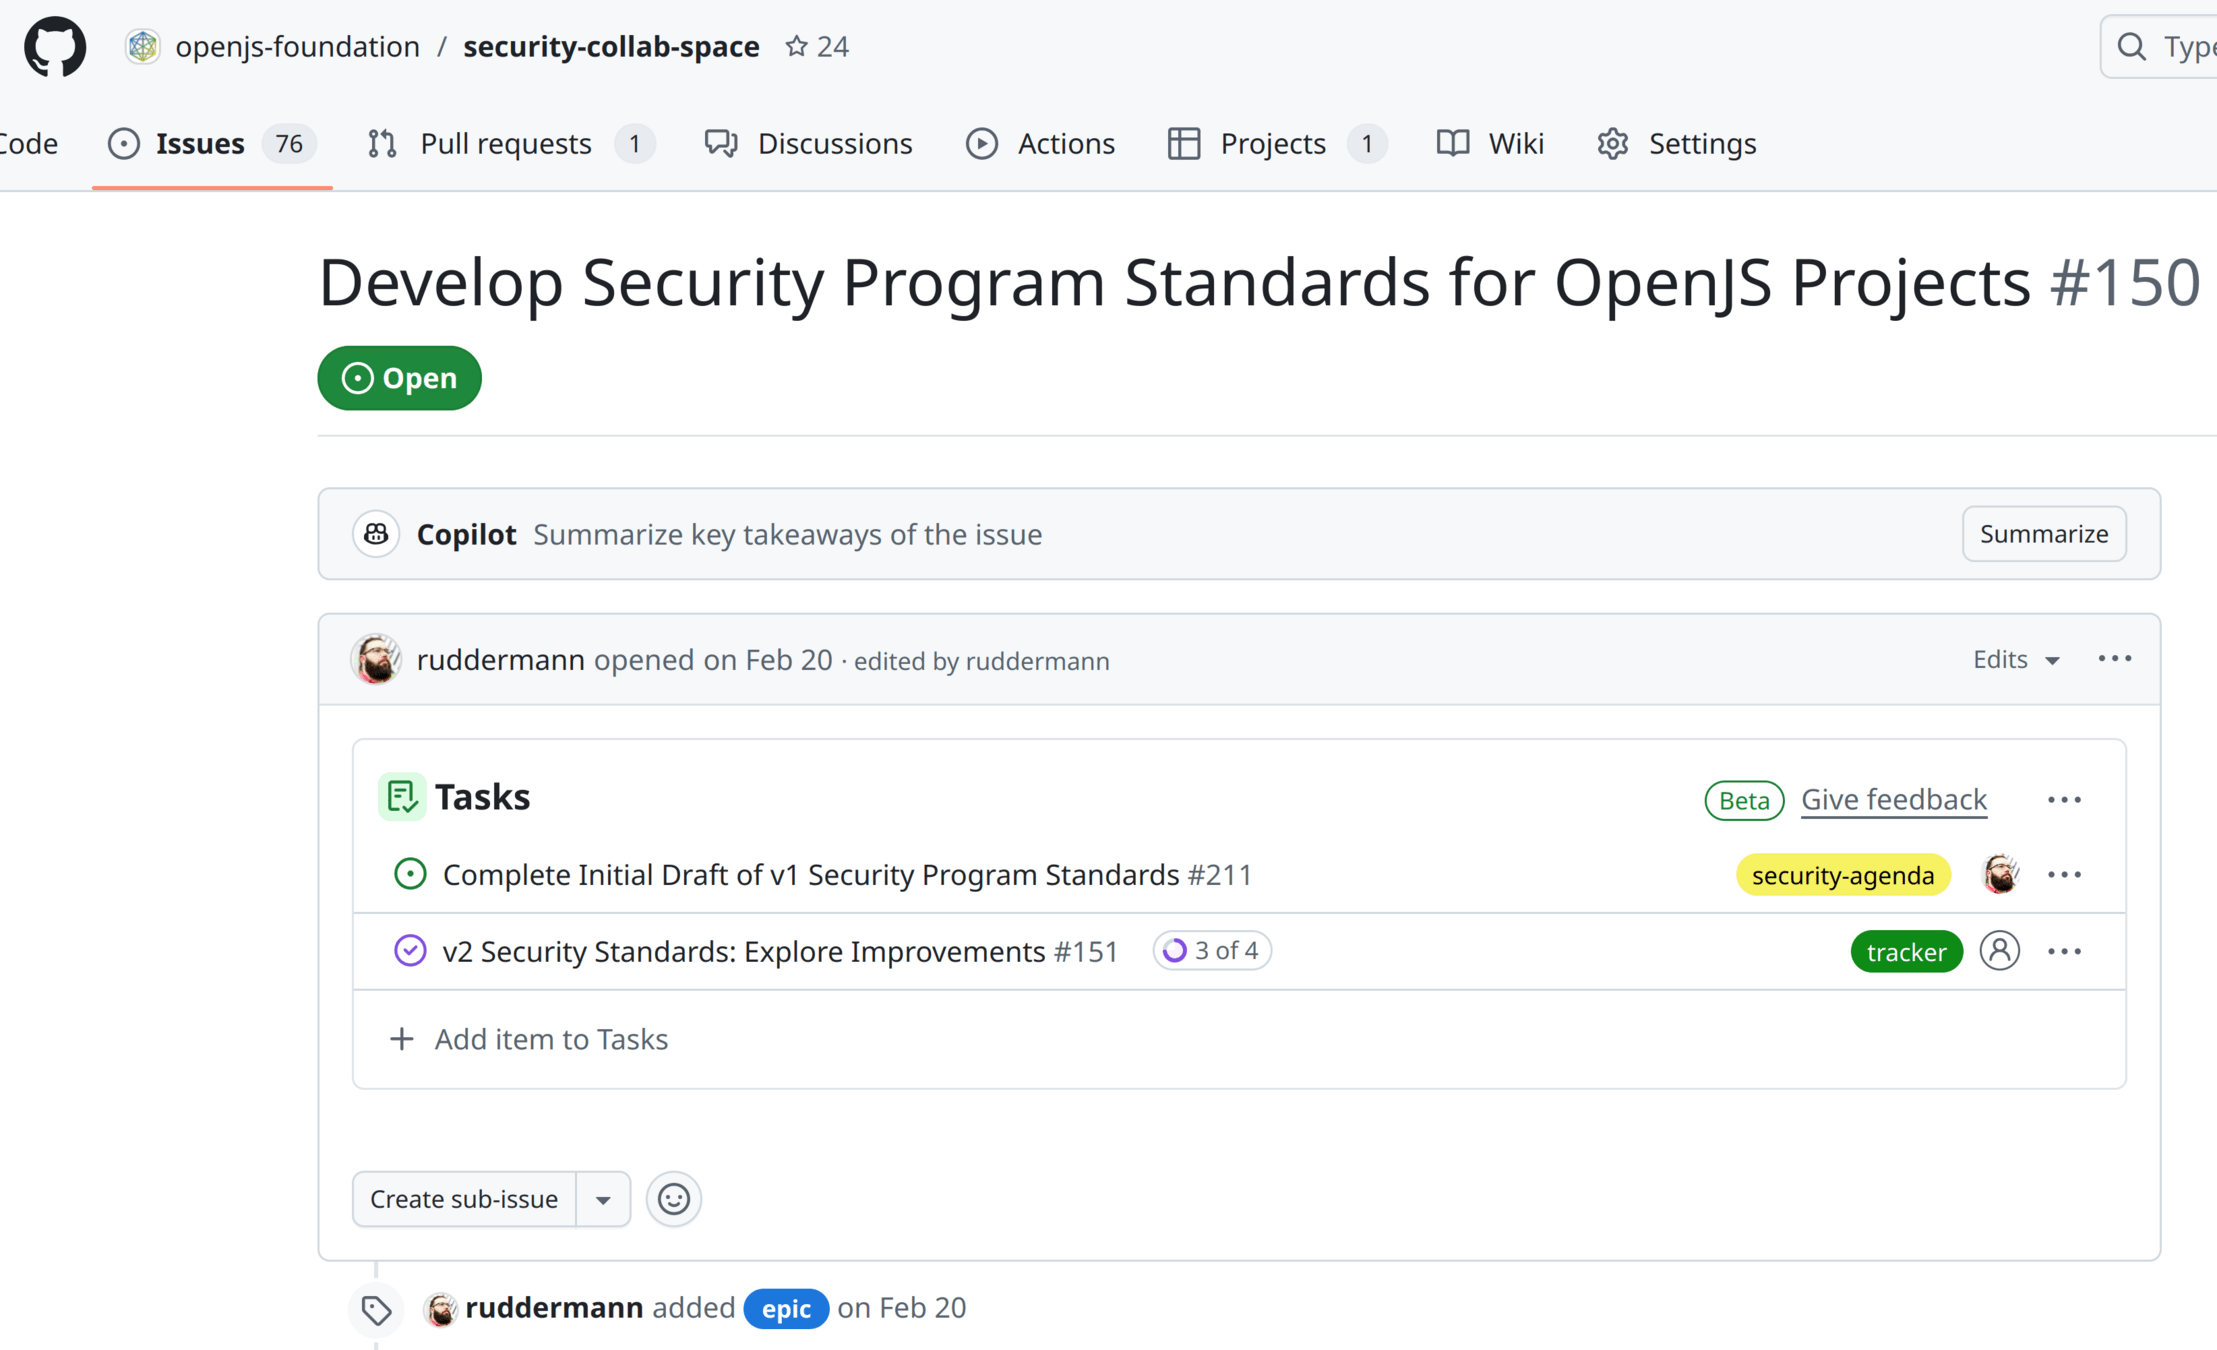Click the security-agenda yellow label

tap(1842, 875)
